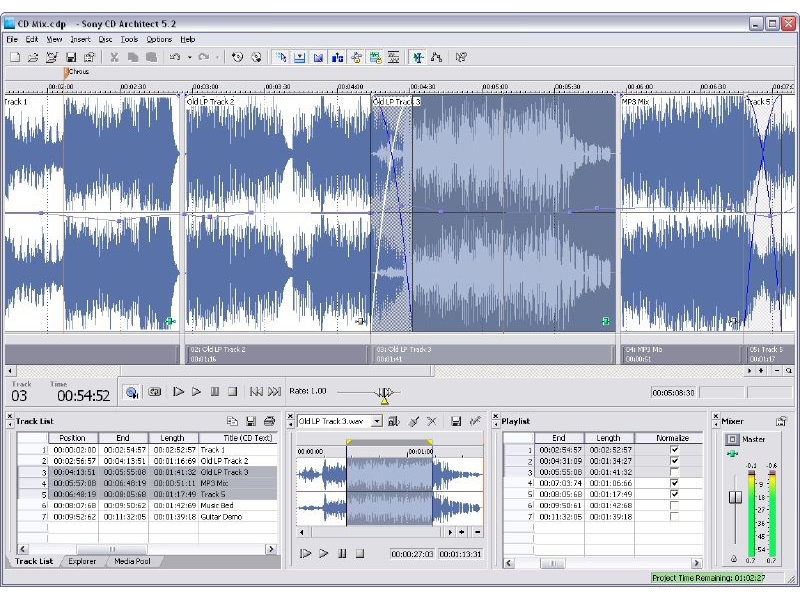Click the Cut scissors icon
The width and height of the screenshot is (800, 600).
[x=114, y=57]
